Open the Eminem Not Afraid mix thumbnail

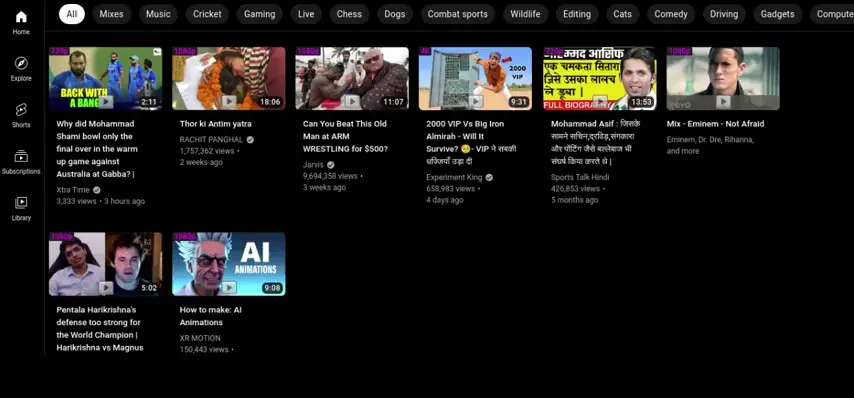tap(723, 78)
